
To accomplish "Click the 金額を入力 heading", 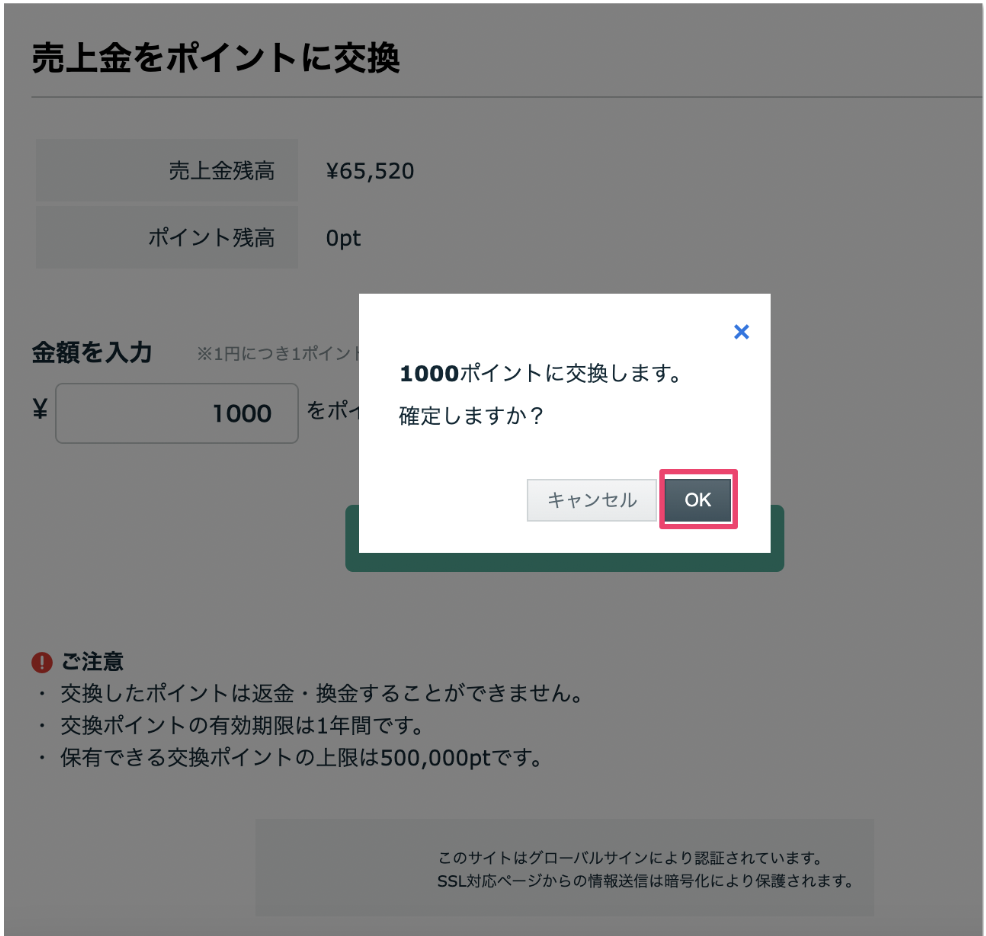I will [x=92, y=352].
